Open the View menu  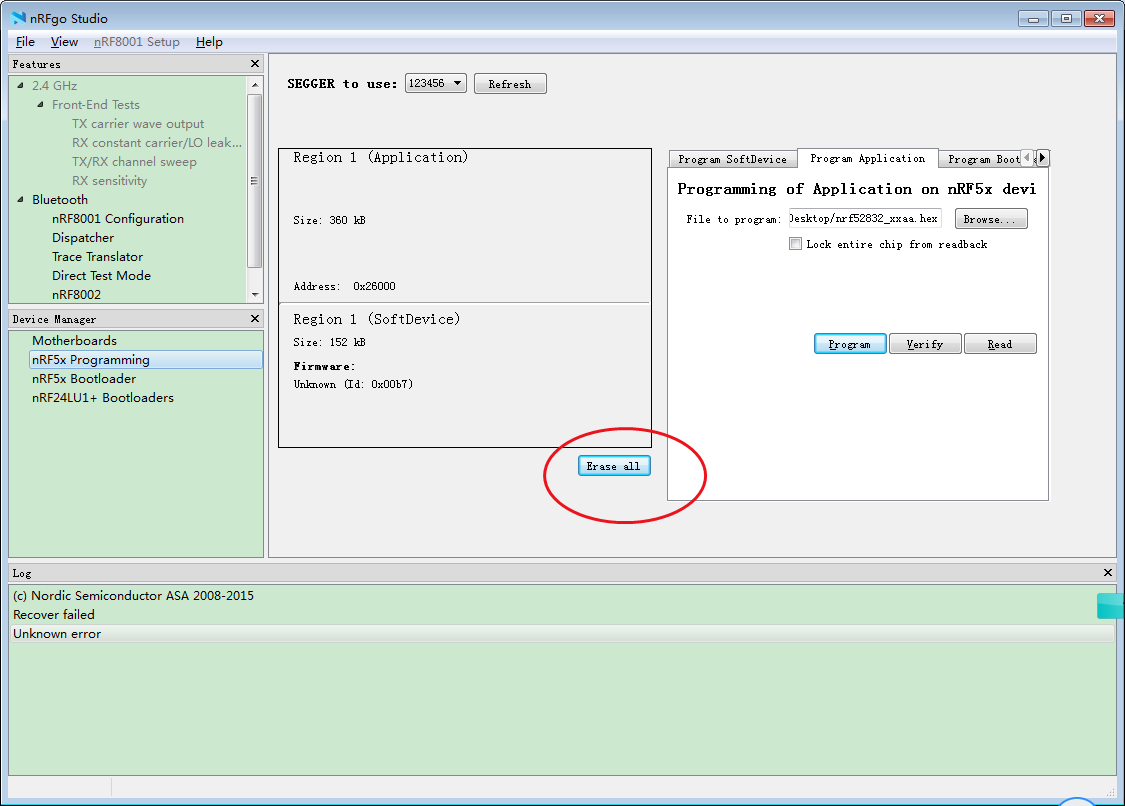coord(64,42)
